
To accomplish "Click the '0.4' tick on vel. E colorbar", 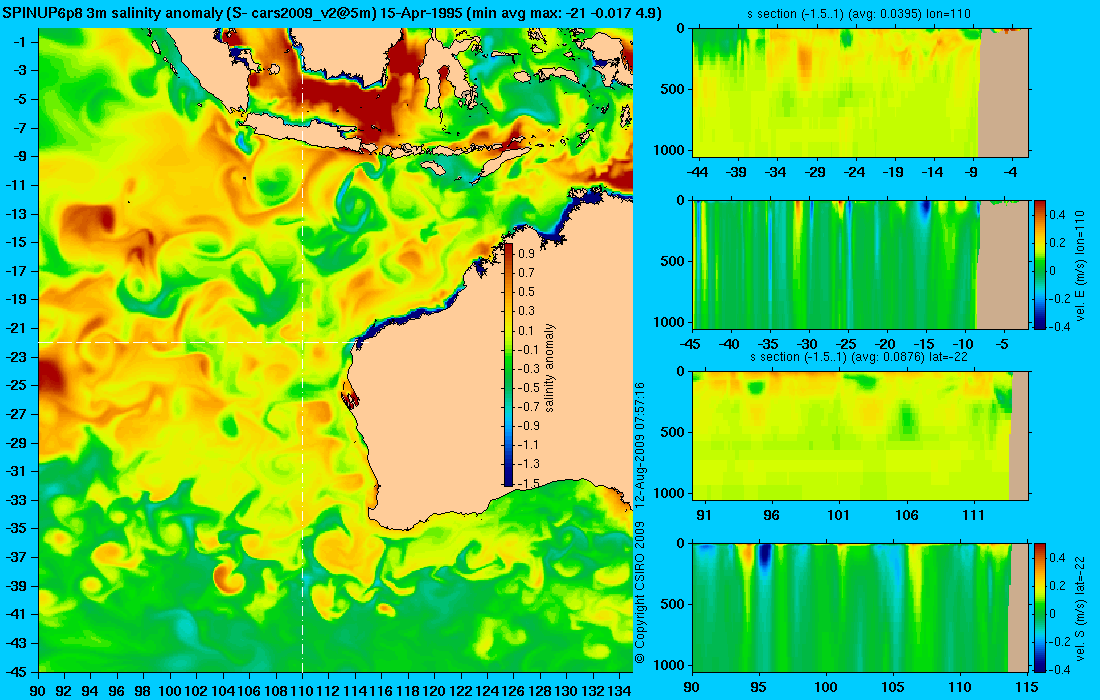I will [1058, 215].
